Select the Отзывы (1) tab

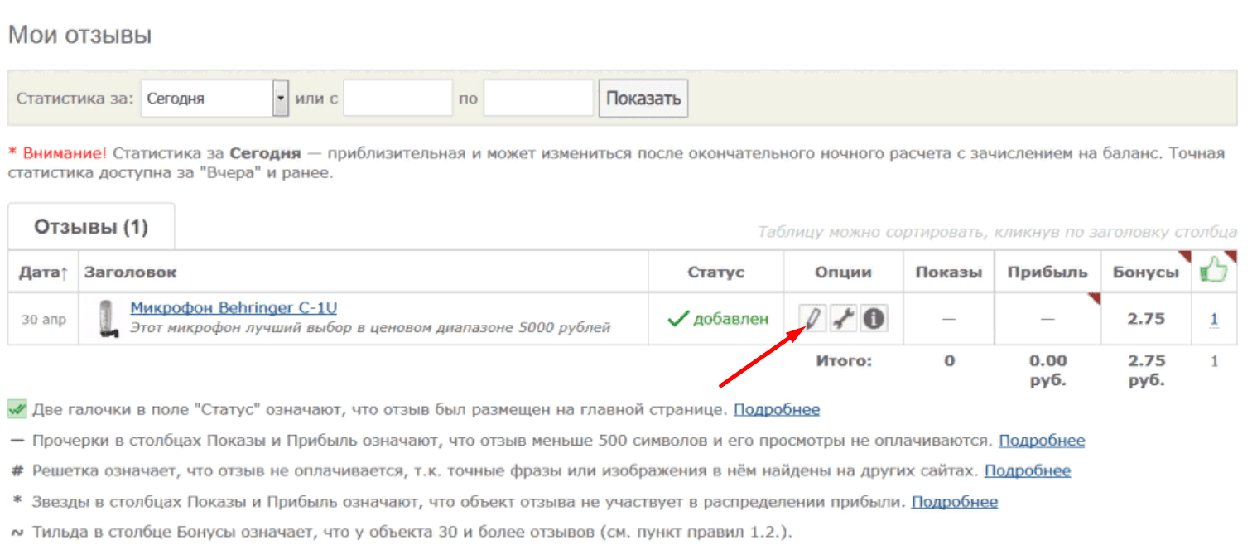point(91,227)
